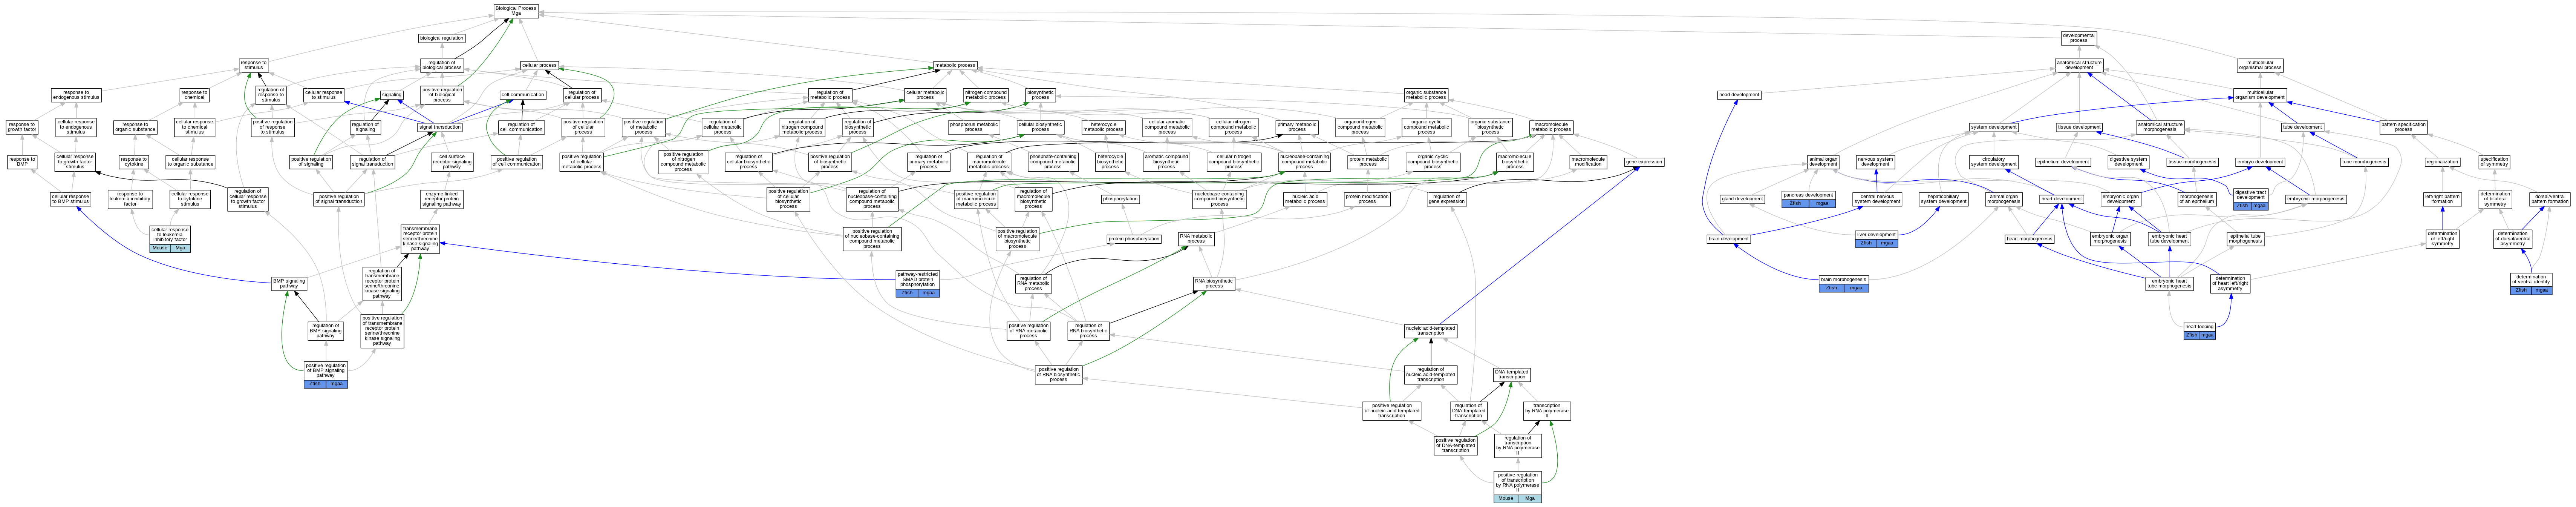Image resolution: width=2576 pixels, height=507 pixels.
Task: Click mgaa cell under SMAD protein phosphorylation
Action: point(929,293)
